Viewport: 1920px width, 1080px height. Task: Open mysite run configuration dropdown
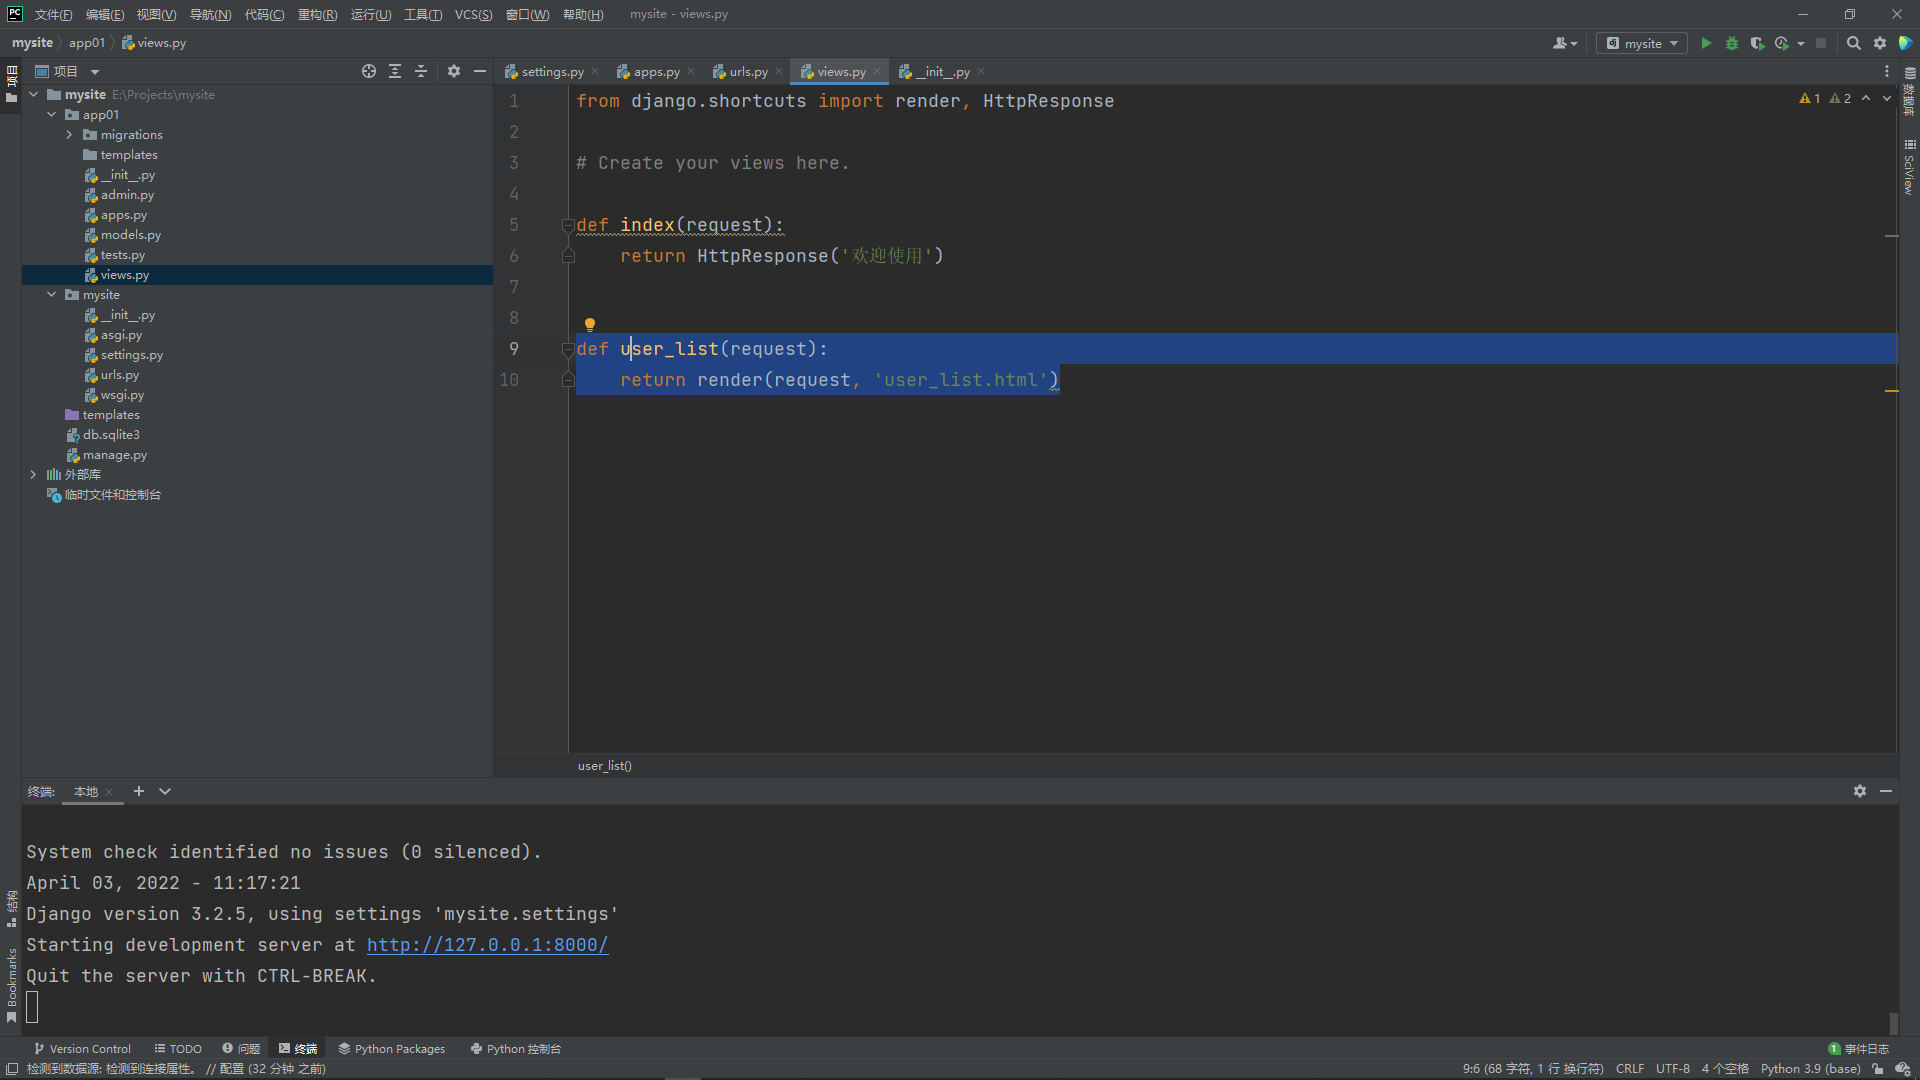click(1642, 43)
